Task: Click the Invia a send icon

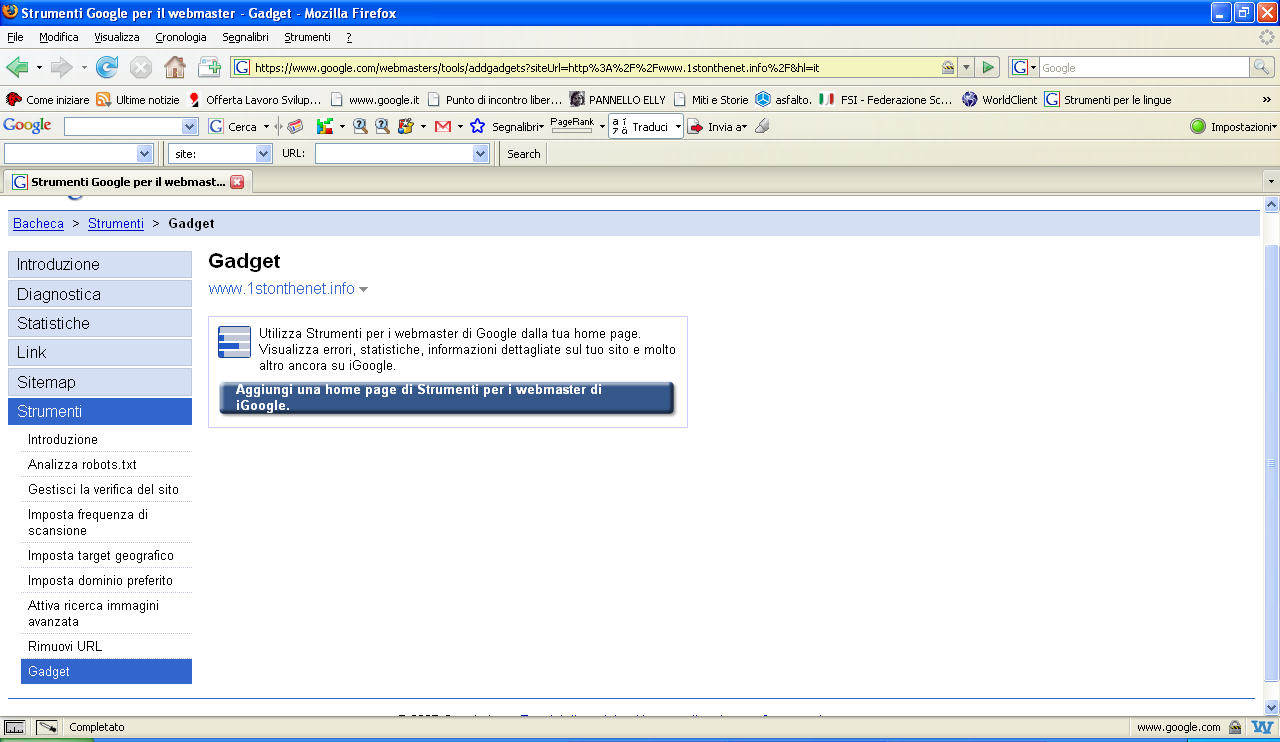Action: click(x=695, y=127)
